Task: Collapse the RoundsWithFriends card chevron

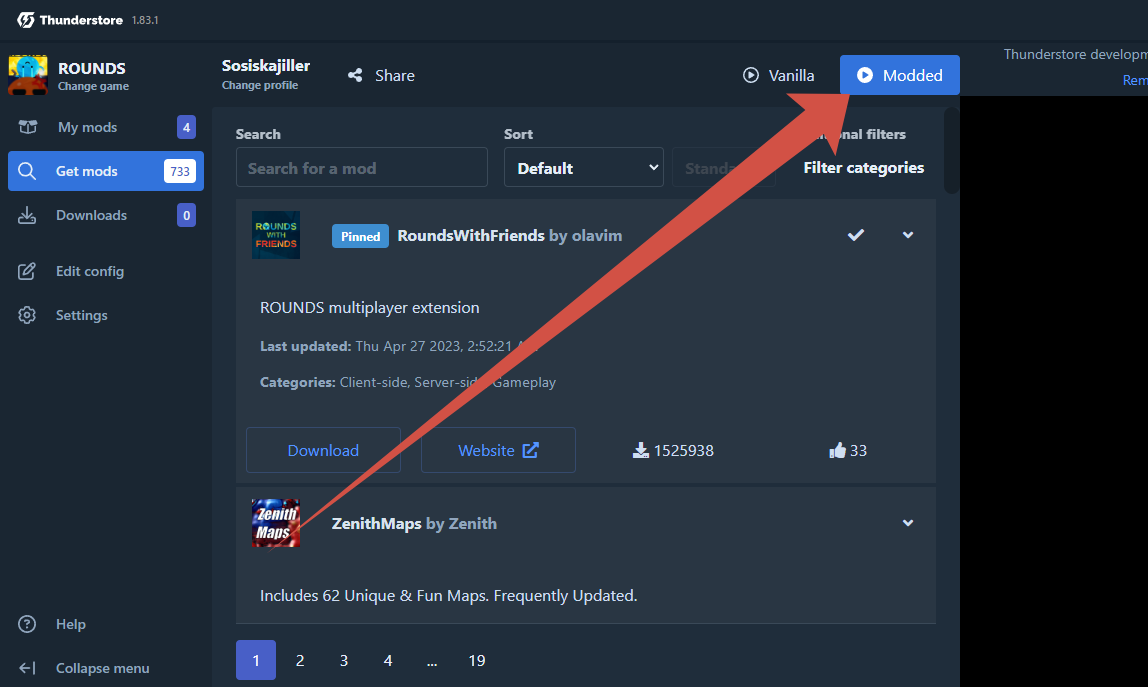Action: click(x=908, y=235)
